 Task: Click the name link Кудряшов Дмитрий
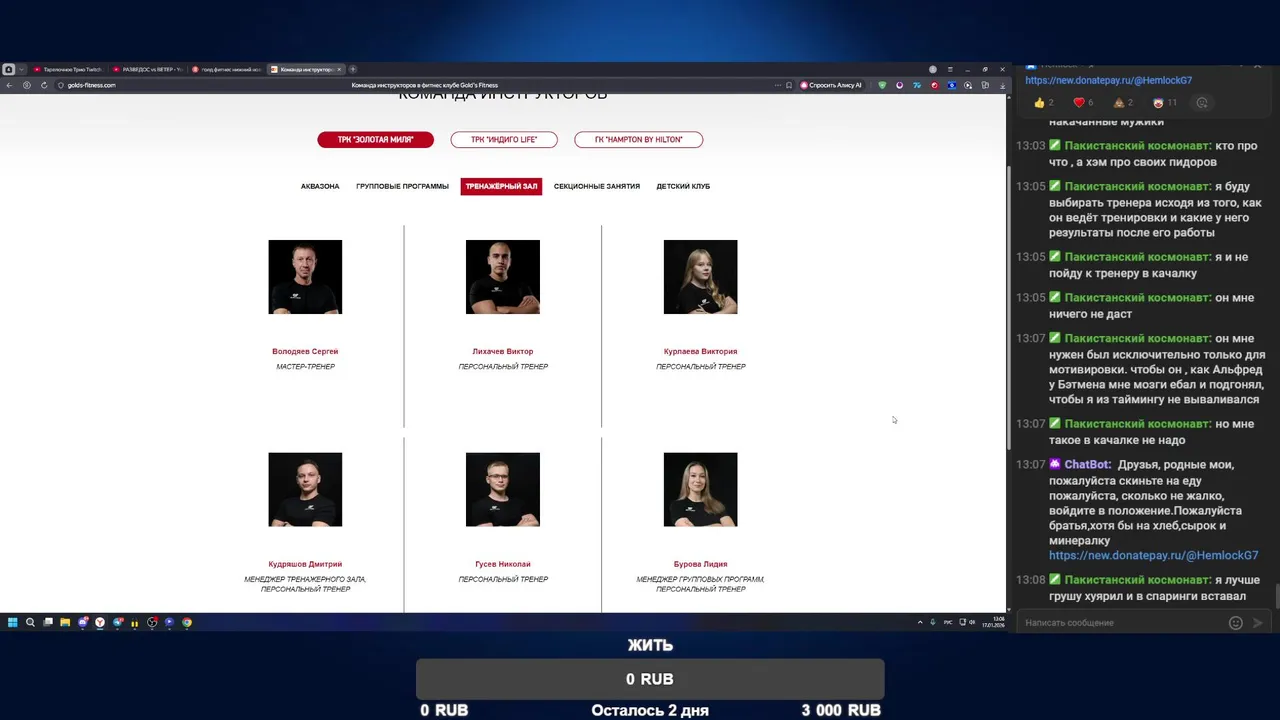coord(305,564)
